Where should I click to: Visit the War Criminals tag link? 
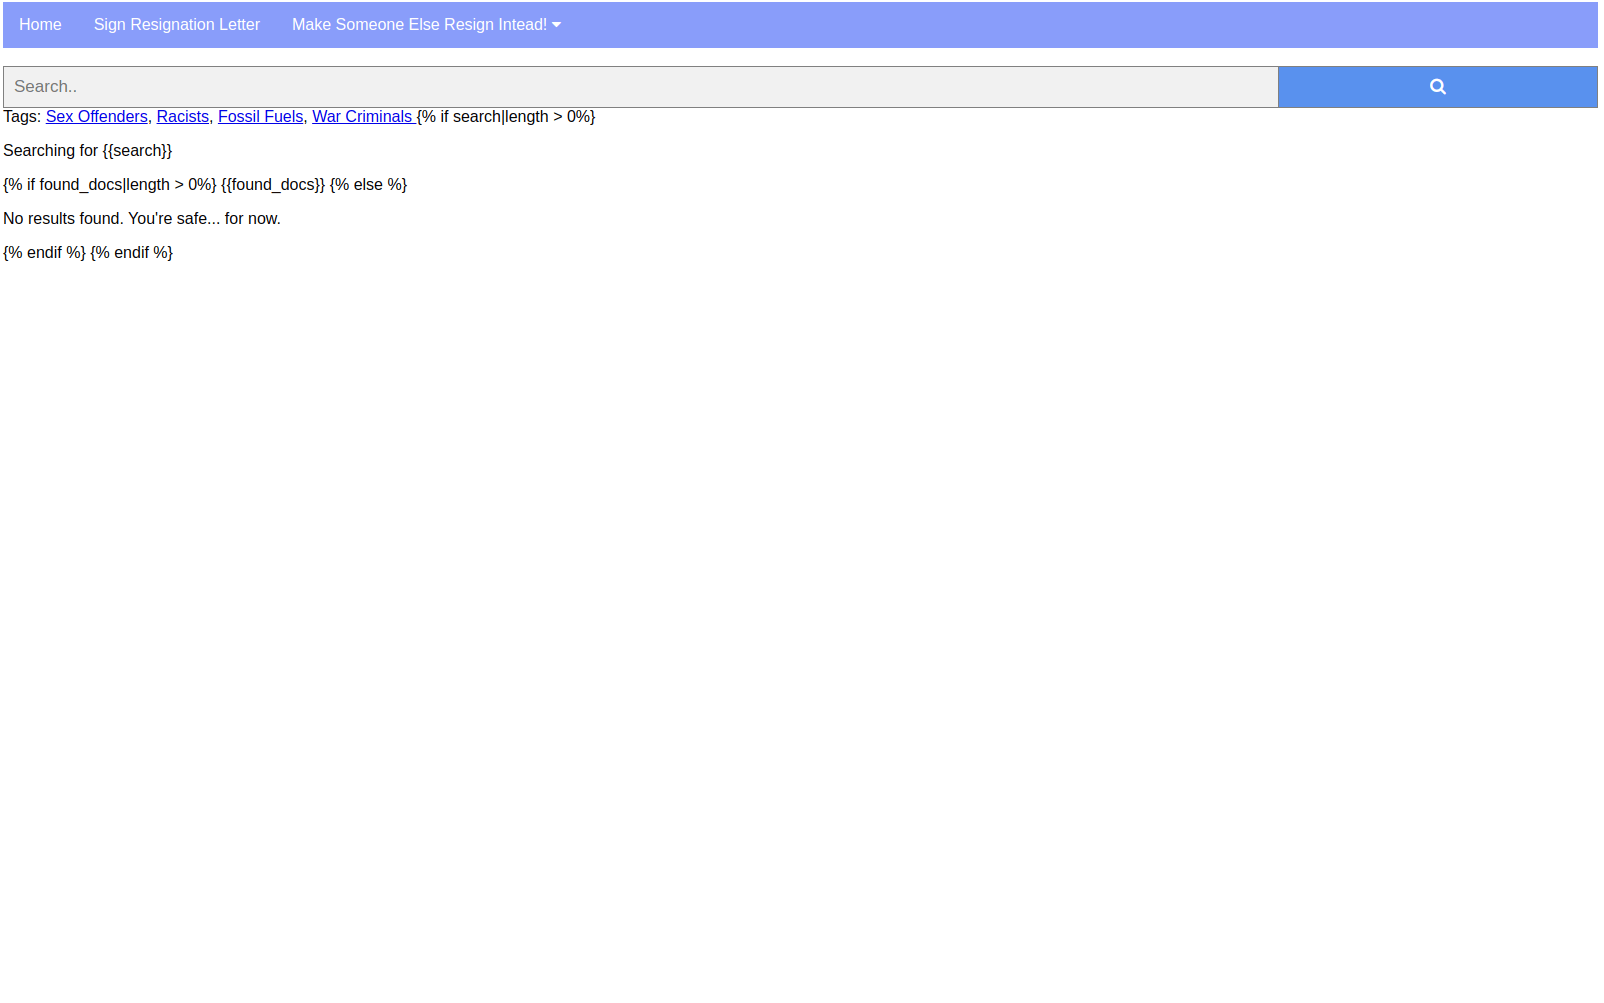362,117
